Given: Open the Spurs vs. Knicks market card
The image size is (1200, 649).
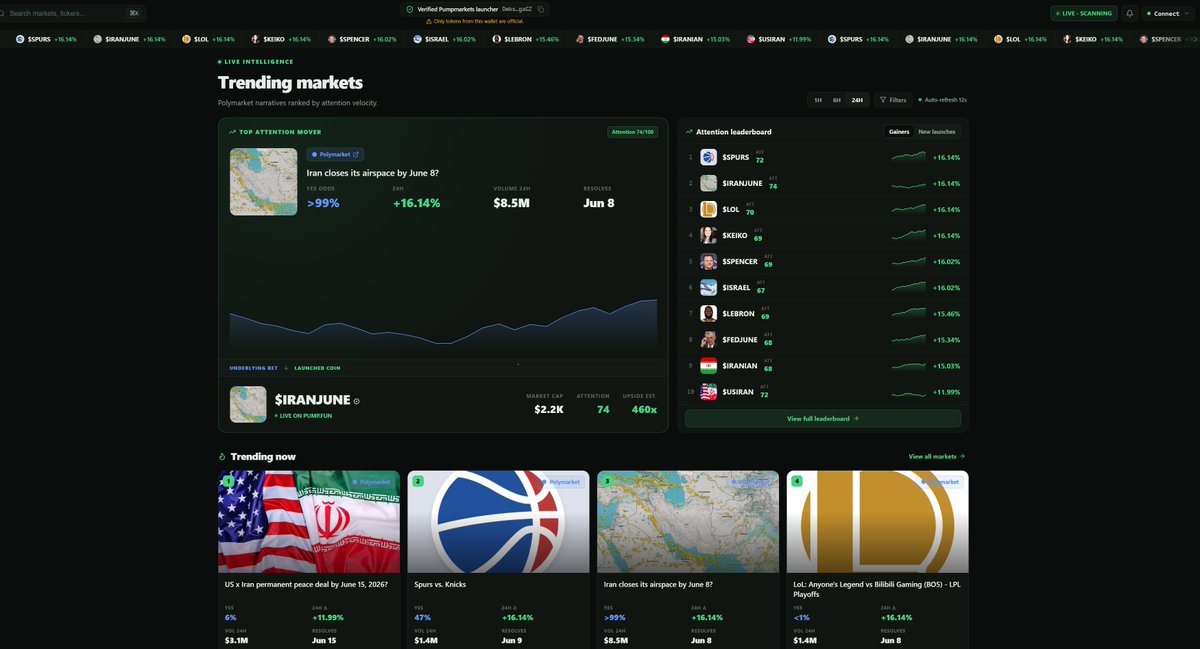Looking at the screenshot, I should pos(498,560).
